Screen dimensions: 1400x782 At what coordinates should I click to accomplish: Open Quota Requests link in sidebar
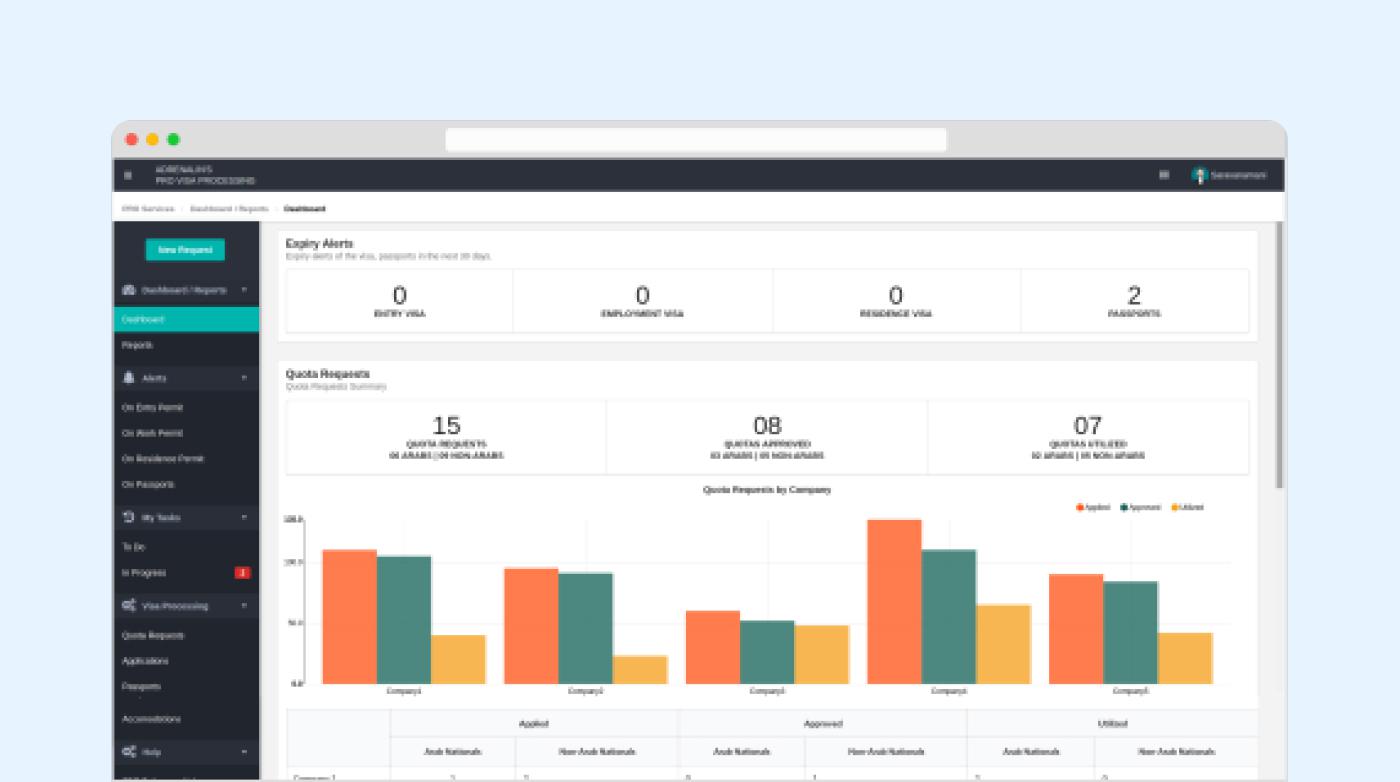(153, 635)
